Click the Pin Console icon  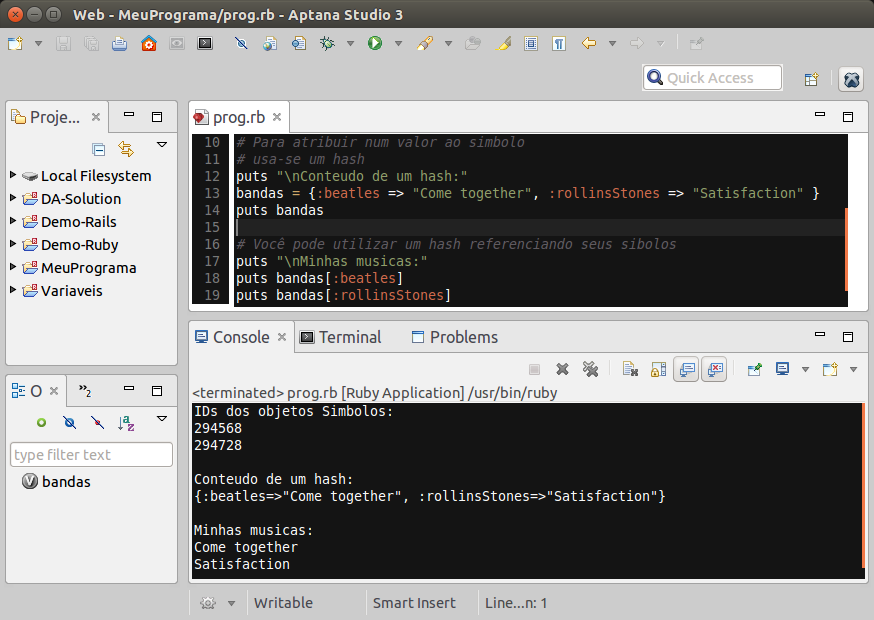[755, 369]
